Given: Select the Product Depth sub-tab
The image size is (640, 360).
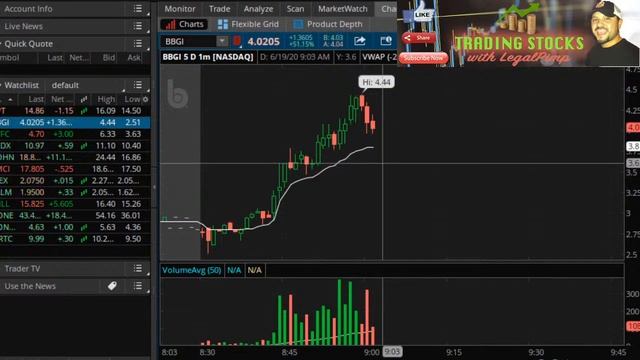Looking at the screenshot, I should pos(328,24).
